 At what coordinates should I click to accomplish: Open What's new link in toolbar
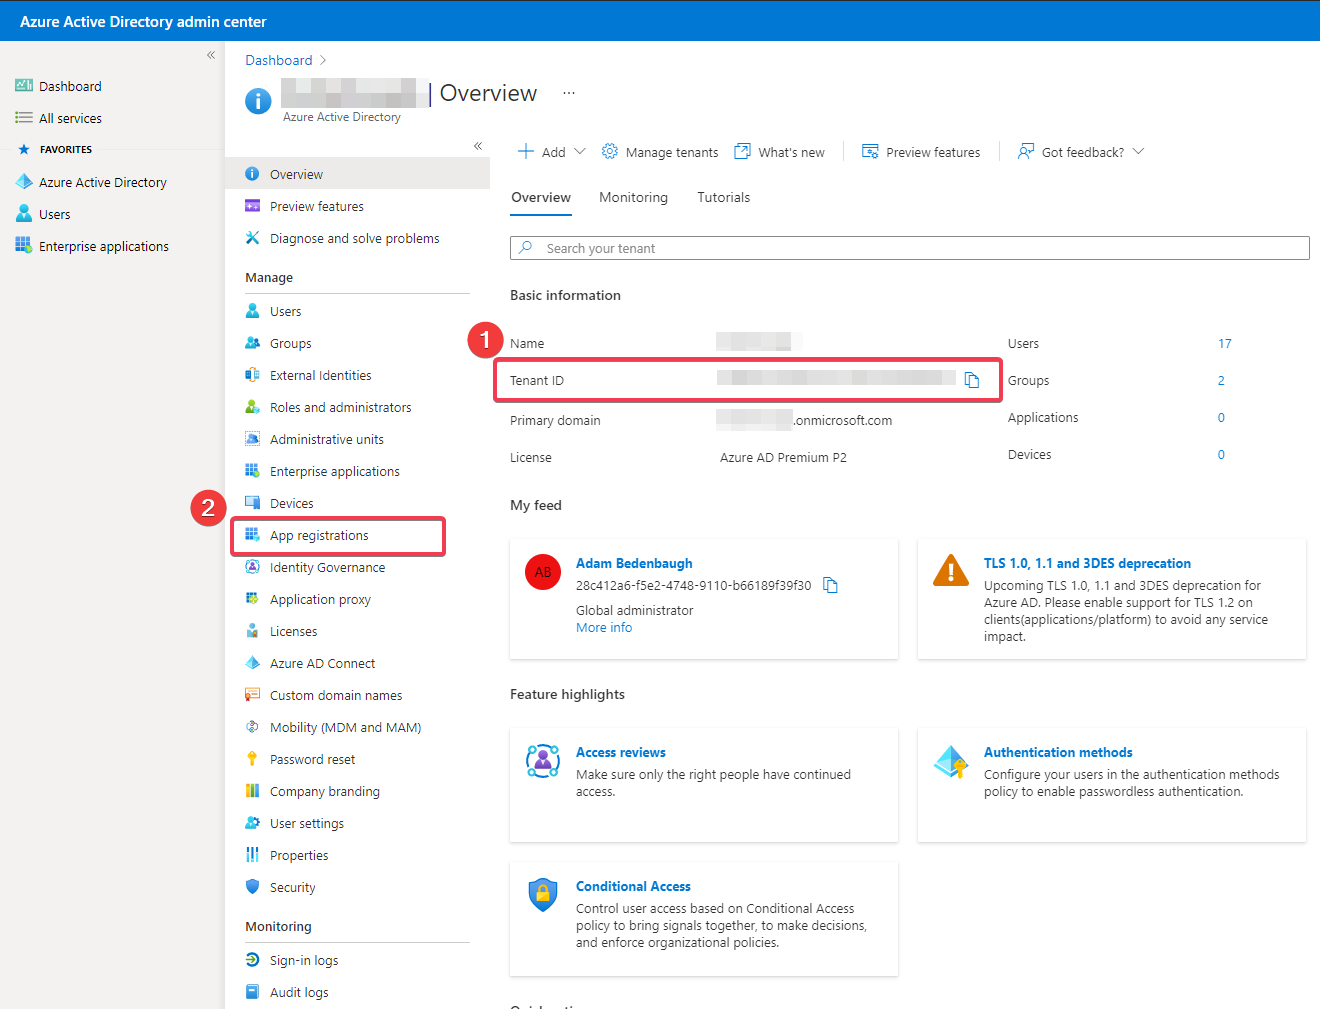click(780, 152)
